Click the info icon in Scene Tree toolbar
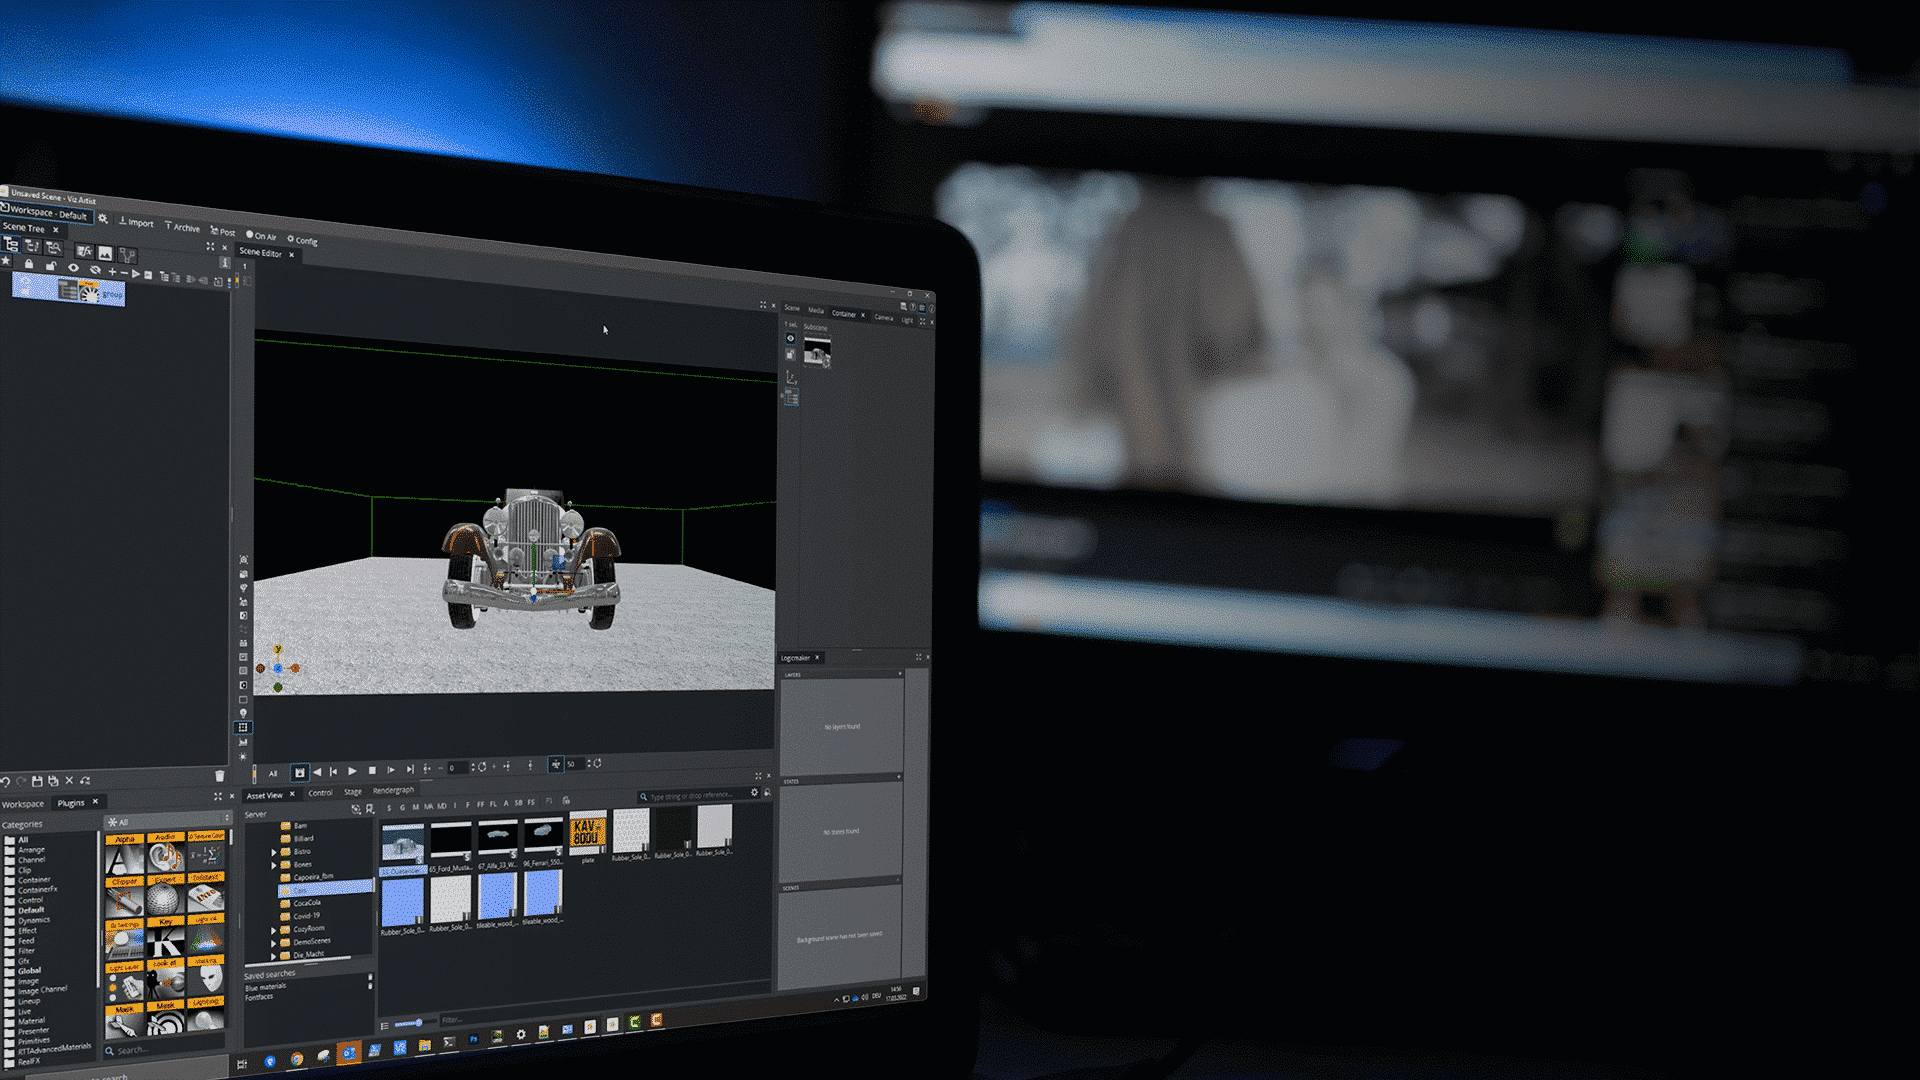Viewport: 1920px width, 1080px height. tap(225, 263)
